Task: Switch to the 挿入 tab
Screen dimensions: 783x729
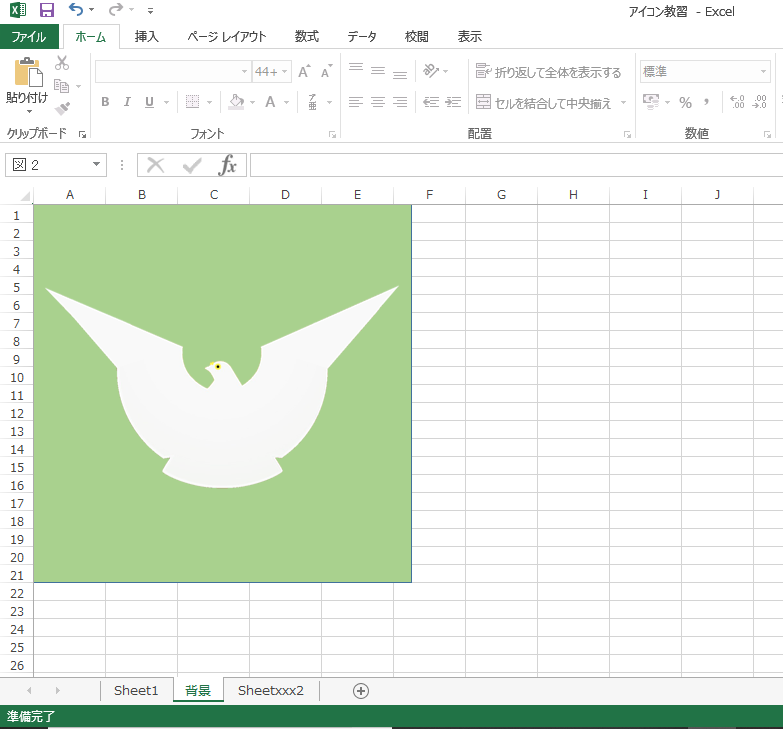Action: [x=146, y=36]
